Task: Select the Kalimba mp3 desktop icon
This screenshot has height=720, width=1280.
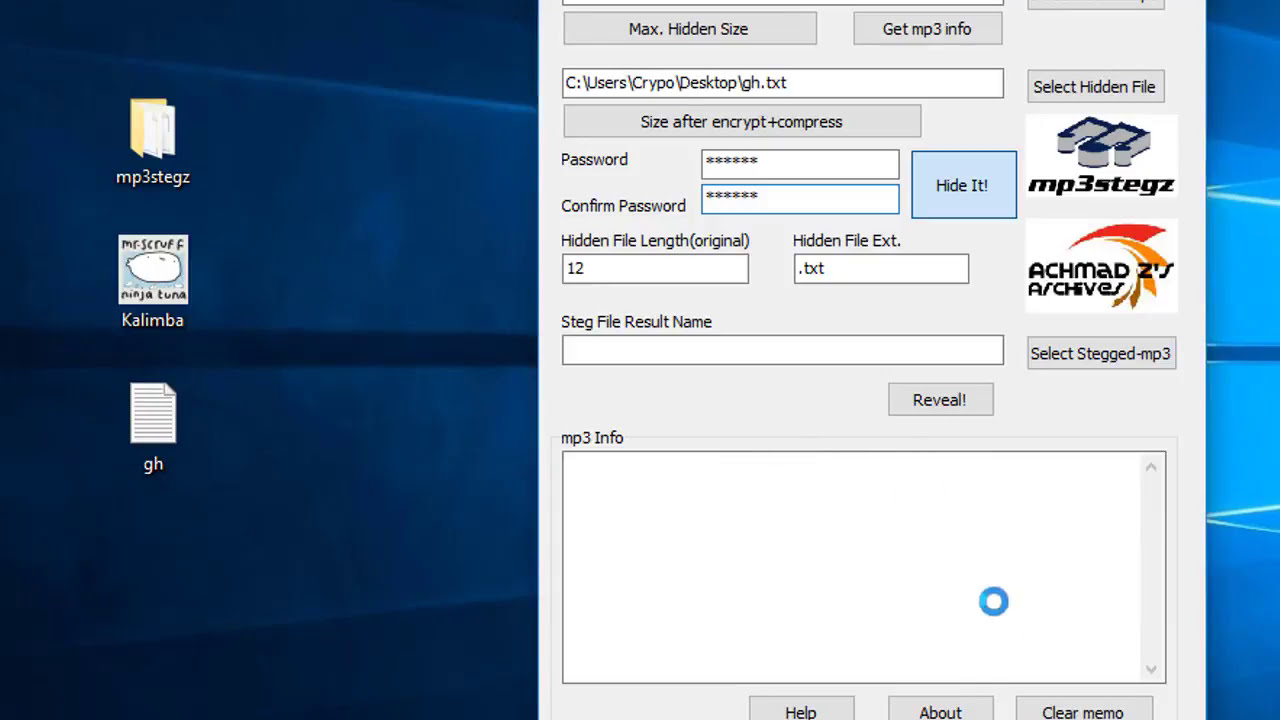Action: click(153, 270)
